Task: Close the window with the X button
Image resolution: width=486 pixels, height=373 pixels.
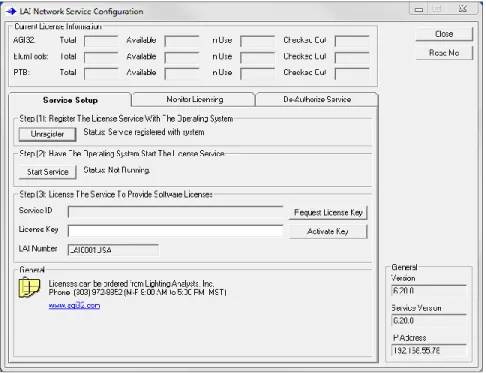Action: (x=463, y=9)
